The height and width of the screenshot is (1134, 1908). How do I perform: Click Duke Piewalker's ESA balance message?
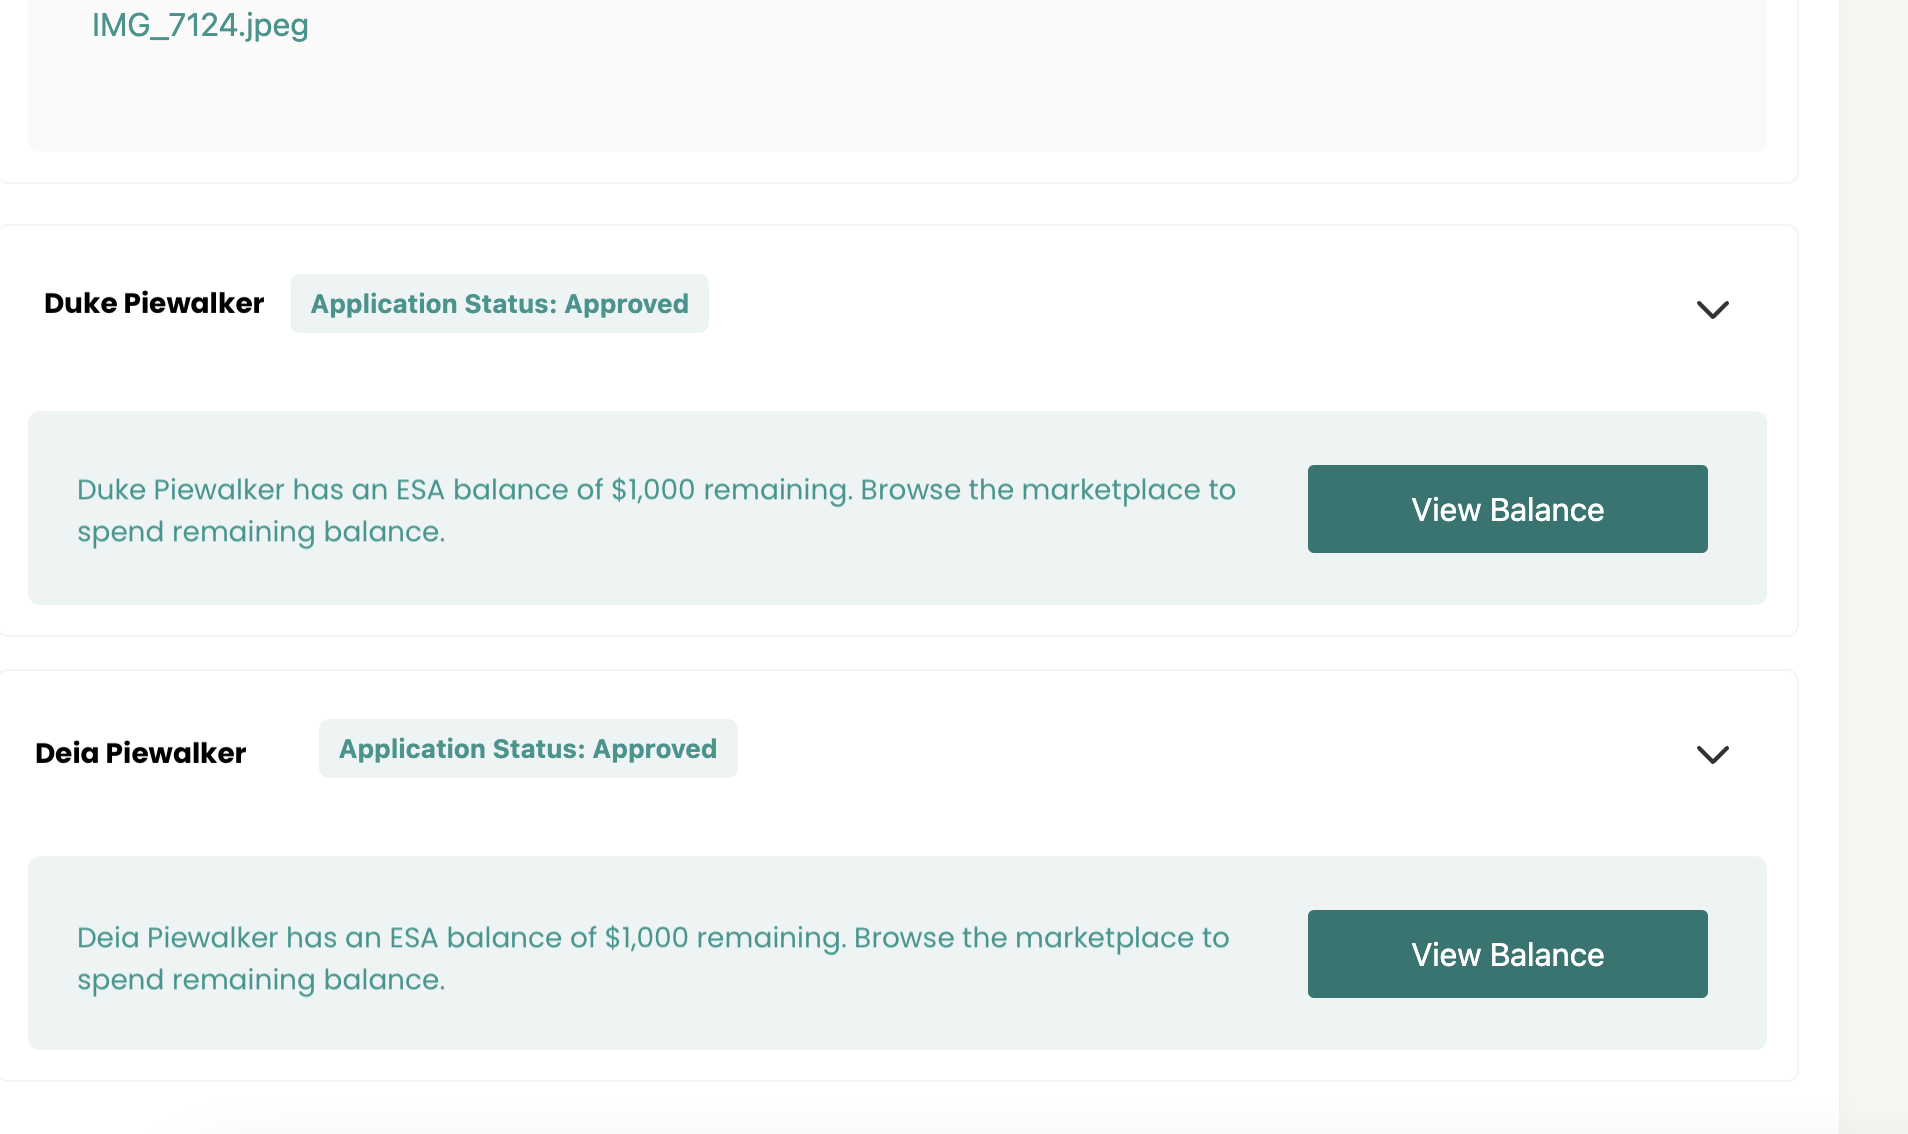click(657, 510)
